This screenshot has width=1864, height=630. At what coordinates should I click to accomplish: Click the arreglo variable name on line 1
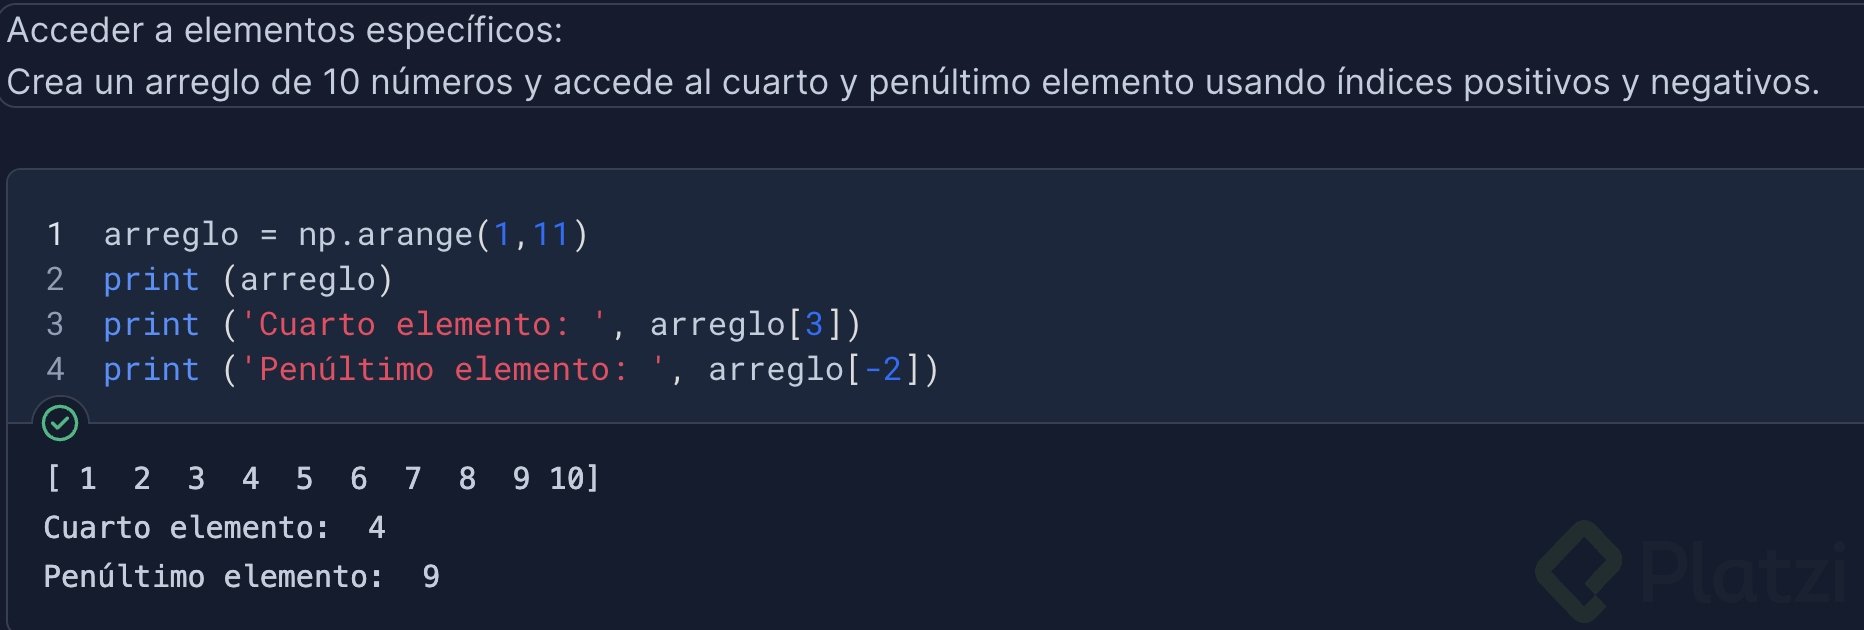tap(171, 235)
